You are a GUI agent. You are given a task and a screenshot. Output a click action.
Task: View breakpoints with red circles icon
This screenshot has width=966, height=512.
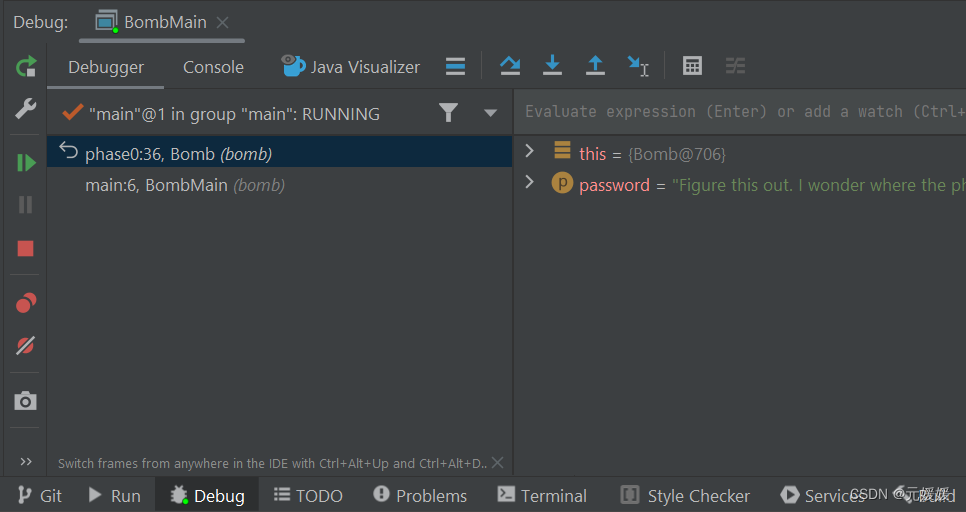coord(25,303)
